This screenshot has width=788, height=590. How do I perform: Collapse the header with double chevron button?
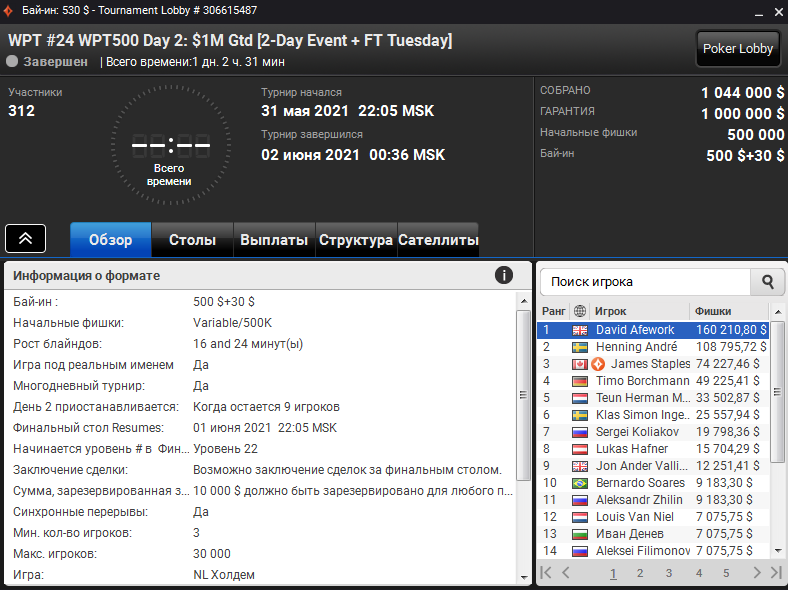[26, 238]
